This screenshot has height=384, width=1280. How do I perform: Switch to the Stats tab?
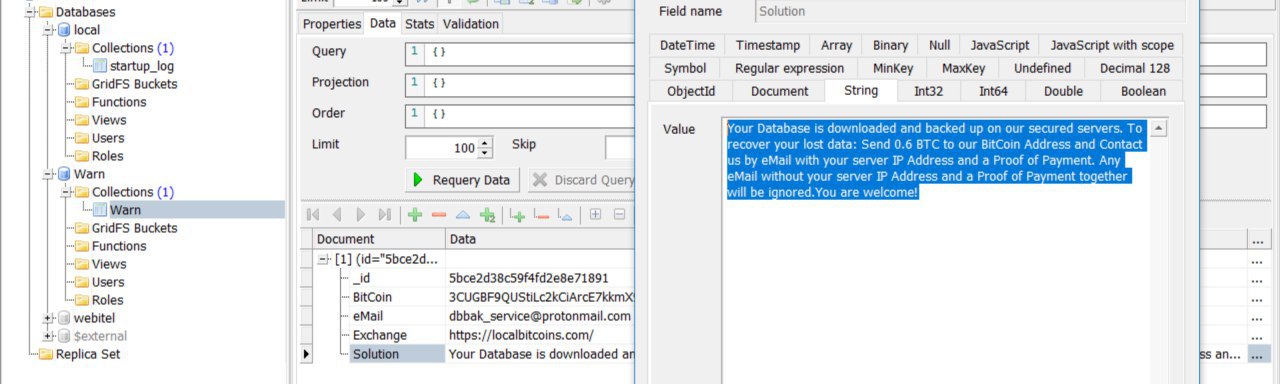click(x=419, y=23)
